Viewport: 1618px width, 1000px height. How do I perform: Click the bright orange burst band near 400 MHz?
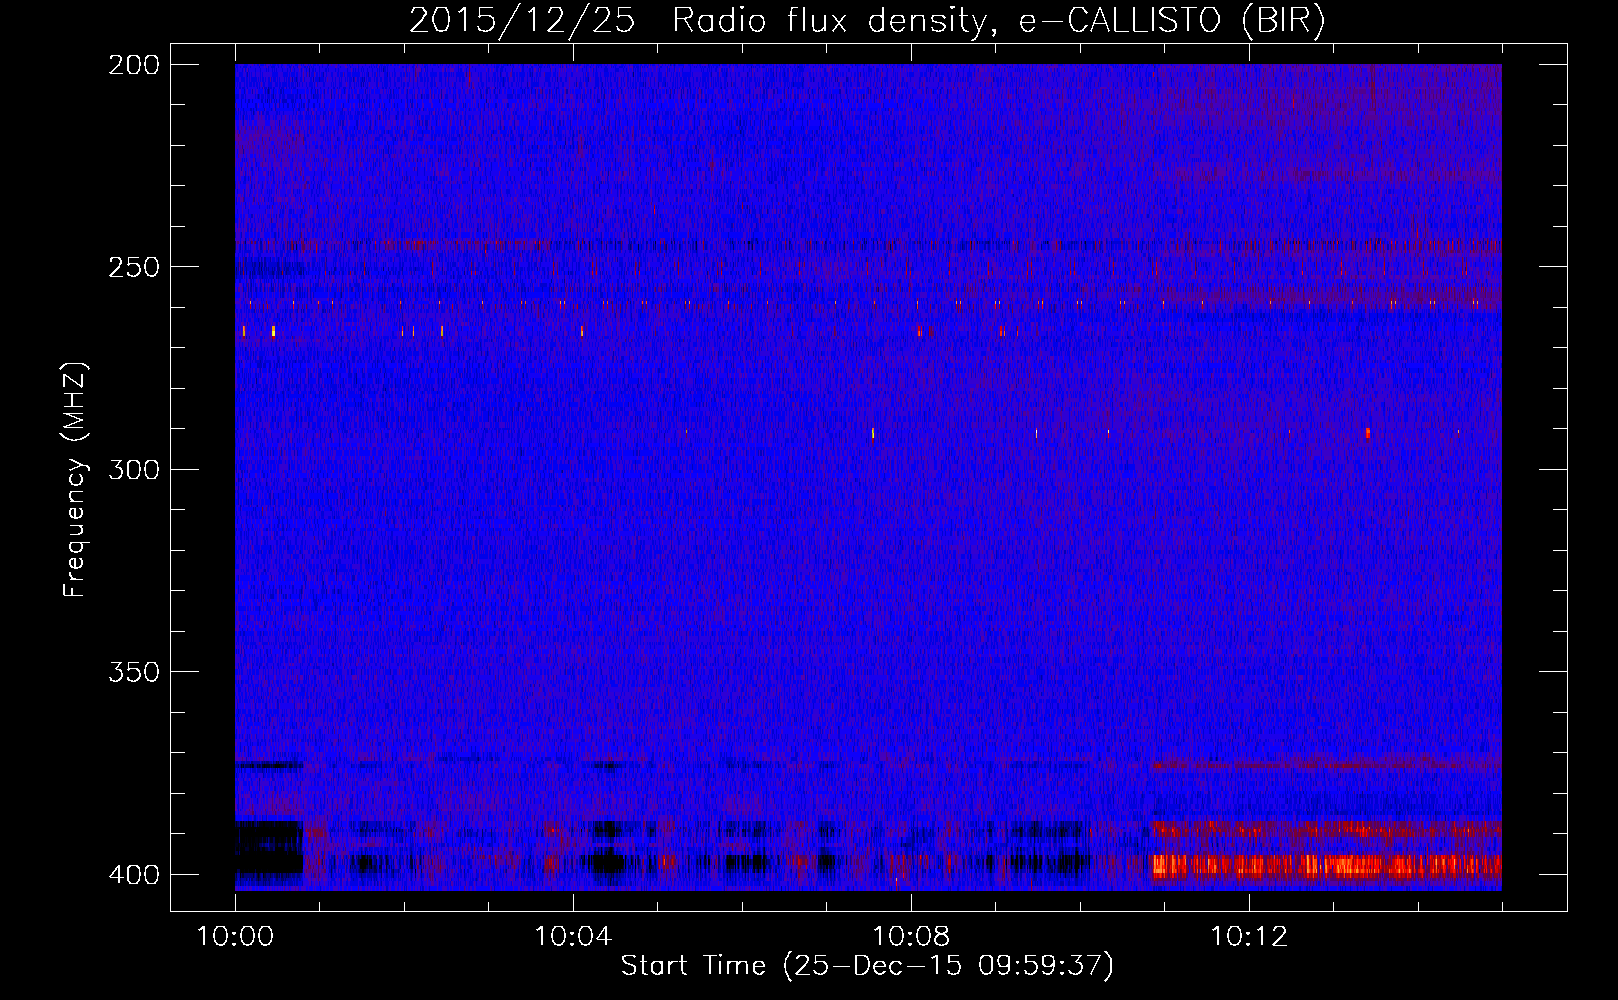[1327, 865]
